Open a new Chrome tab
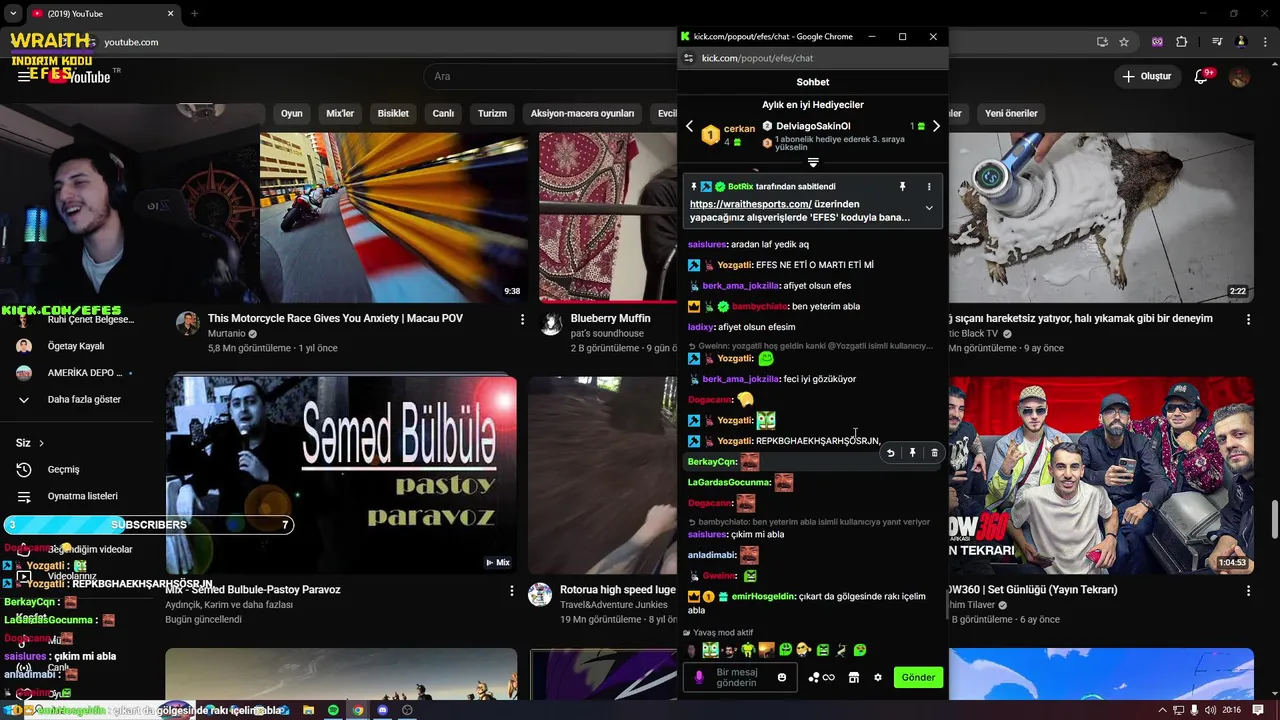This screenshot has width=1280, height=720. tap(194, 14)
